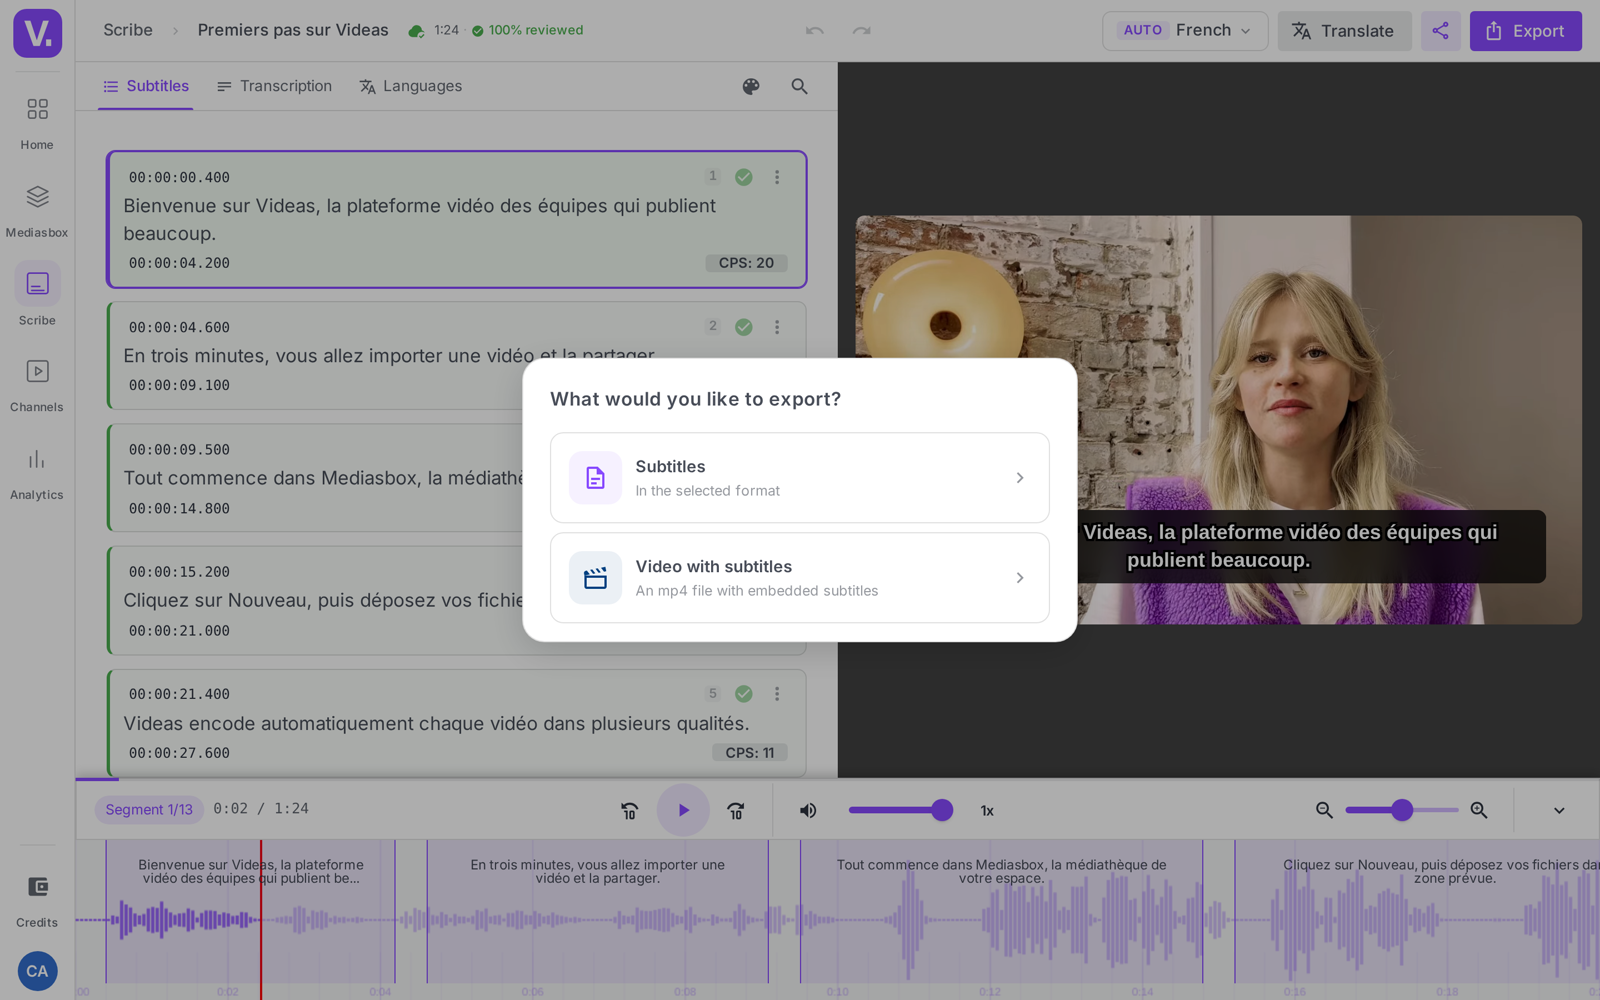
Task: Click the cloud saved status icon
Action: click(416, 31)
